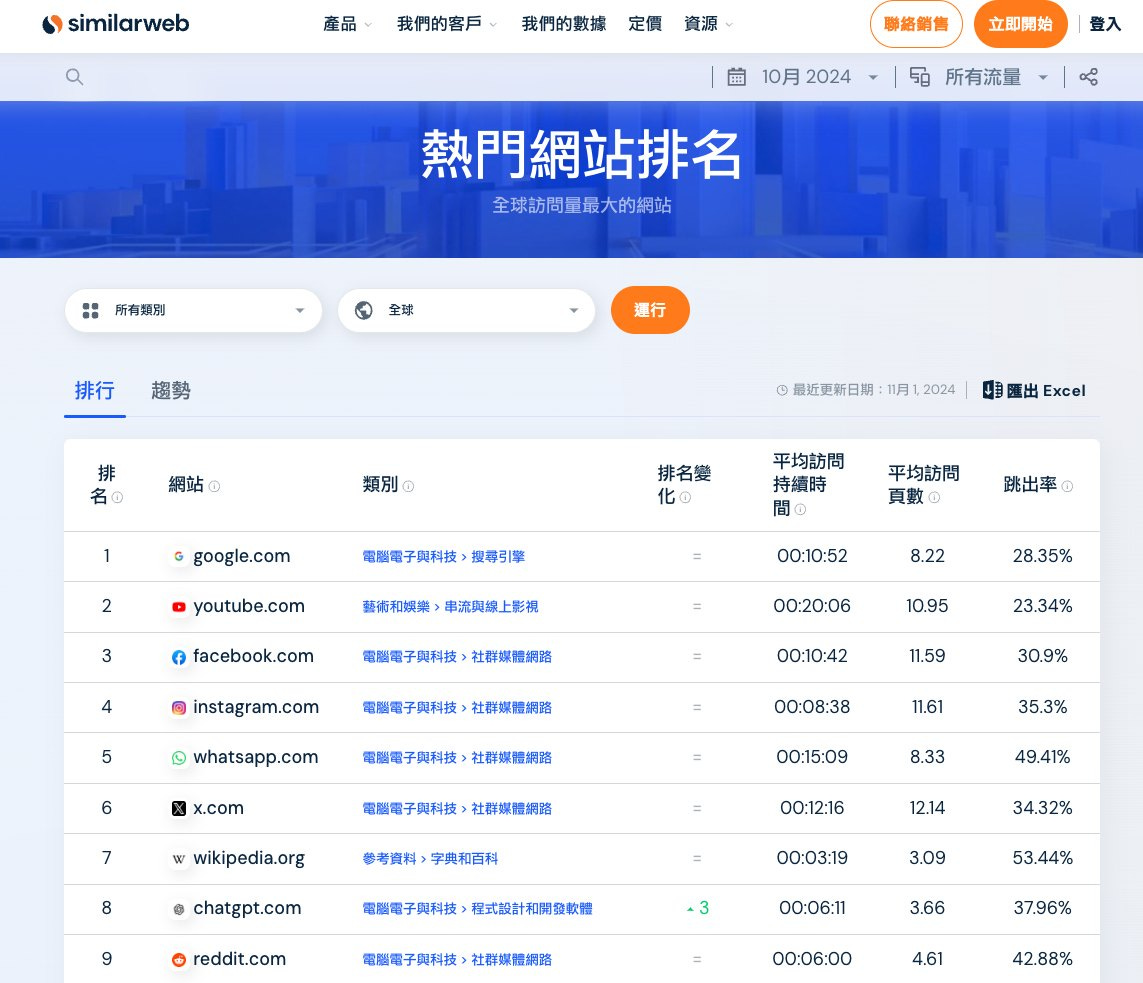Image resolution: width=1143 pixels, height=983 pixels.
Task: Open the 全球 country dropdown
Action: point(467,310)
